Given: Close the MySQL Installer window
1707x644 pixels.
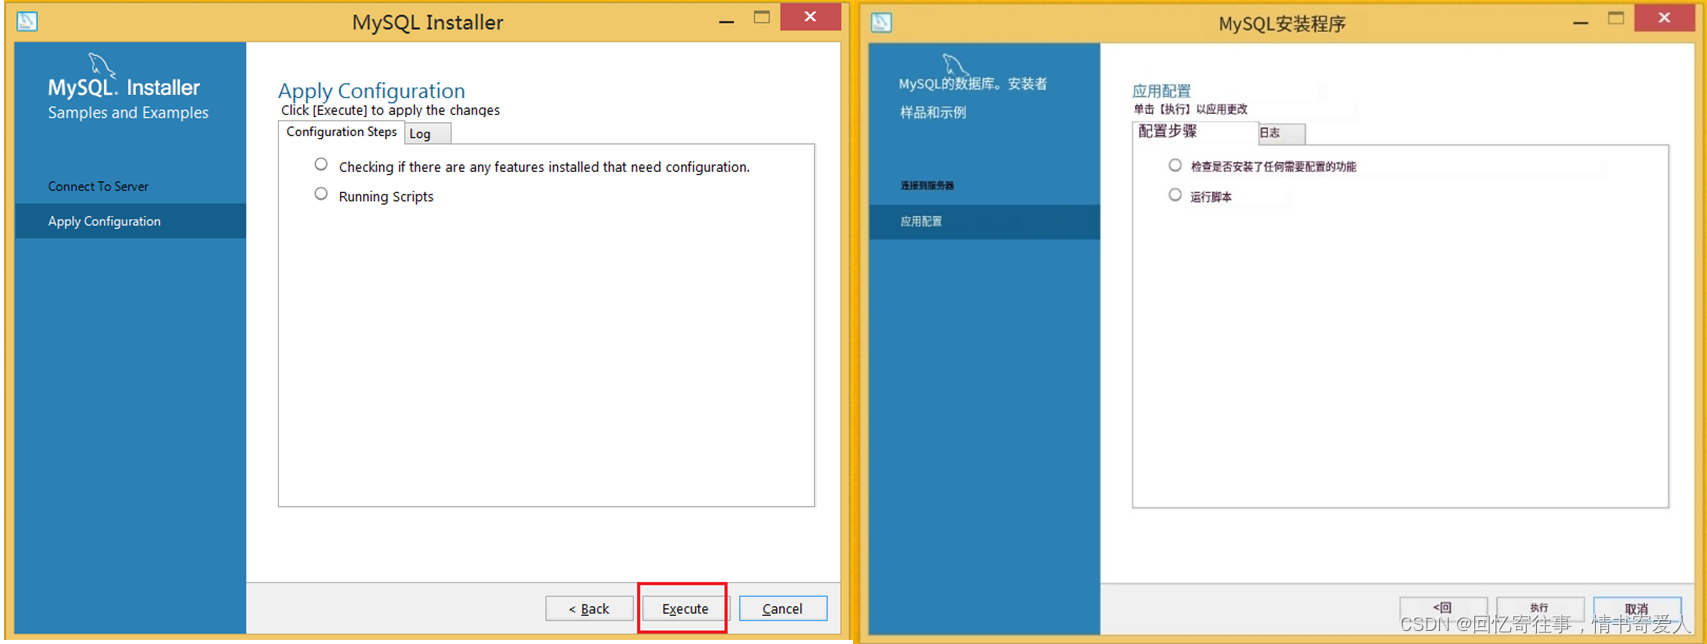Looking at the screenshot, I should (x=810, y=17).
